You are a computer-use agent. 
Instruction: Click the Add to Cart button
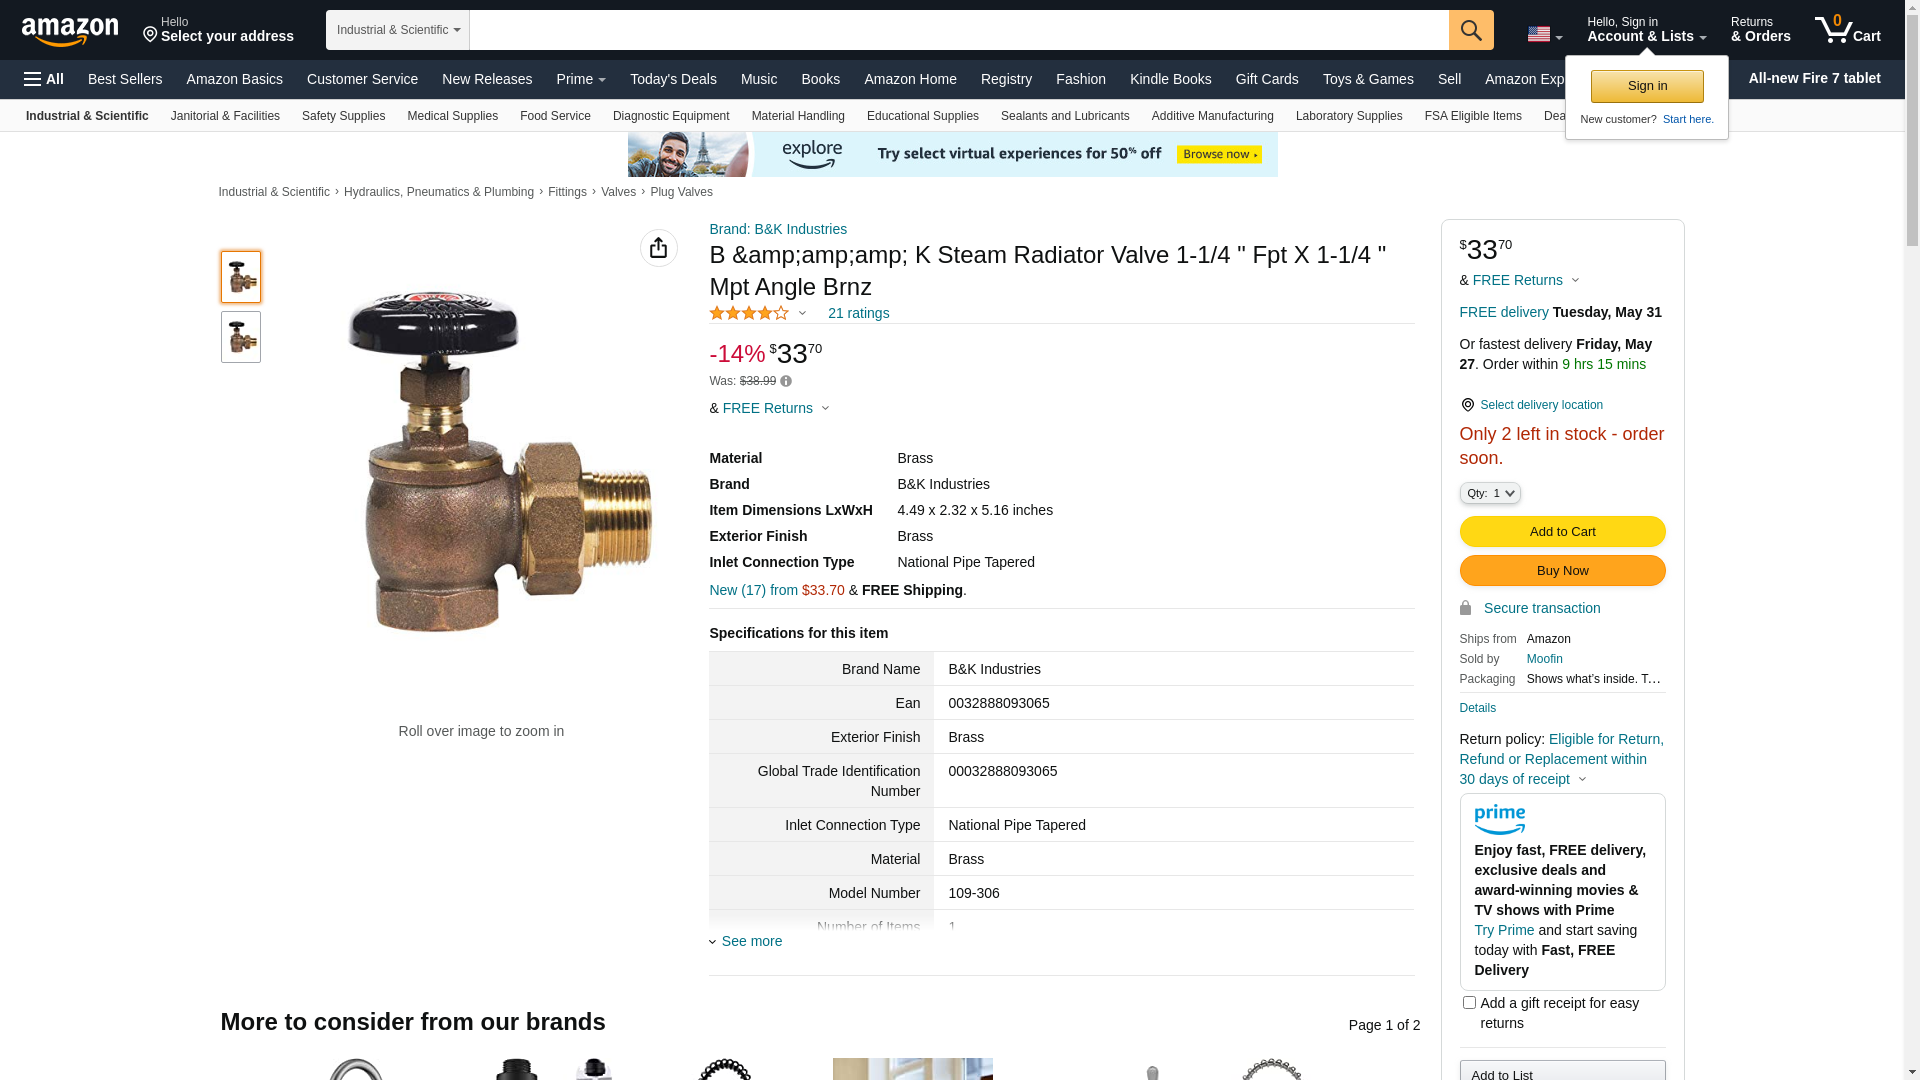1562,531
